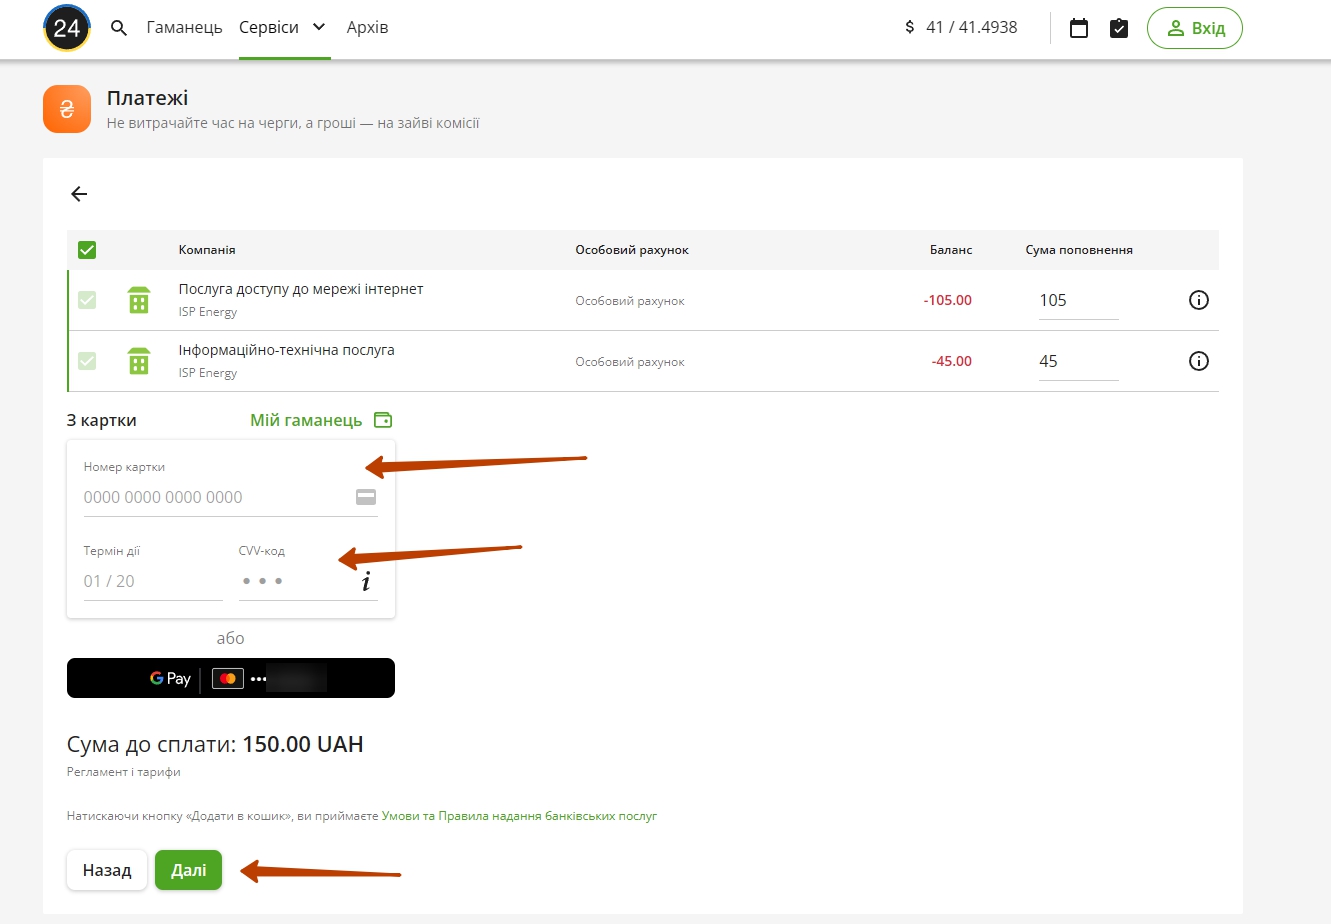Click the balance value -105.00
Viewport: 1331px width, 924px height.
coord(948,300)
